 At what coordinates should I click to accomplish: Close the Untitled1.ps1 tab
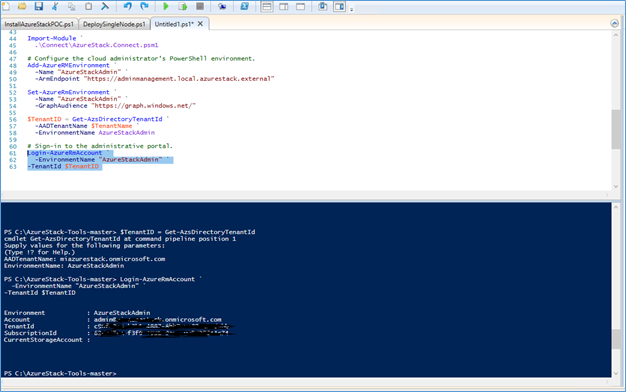pyautogui.click(x=200, y=24)
